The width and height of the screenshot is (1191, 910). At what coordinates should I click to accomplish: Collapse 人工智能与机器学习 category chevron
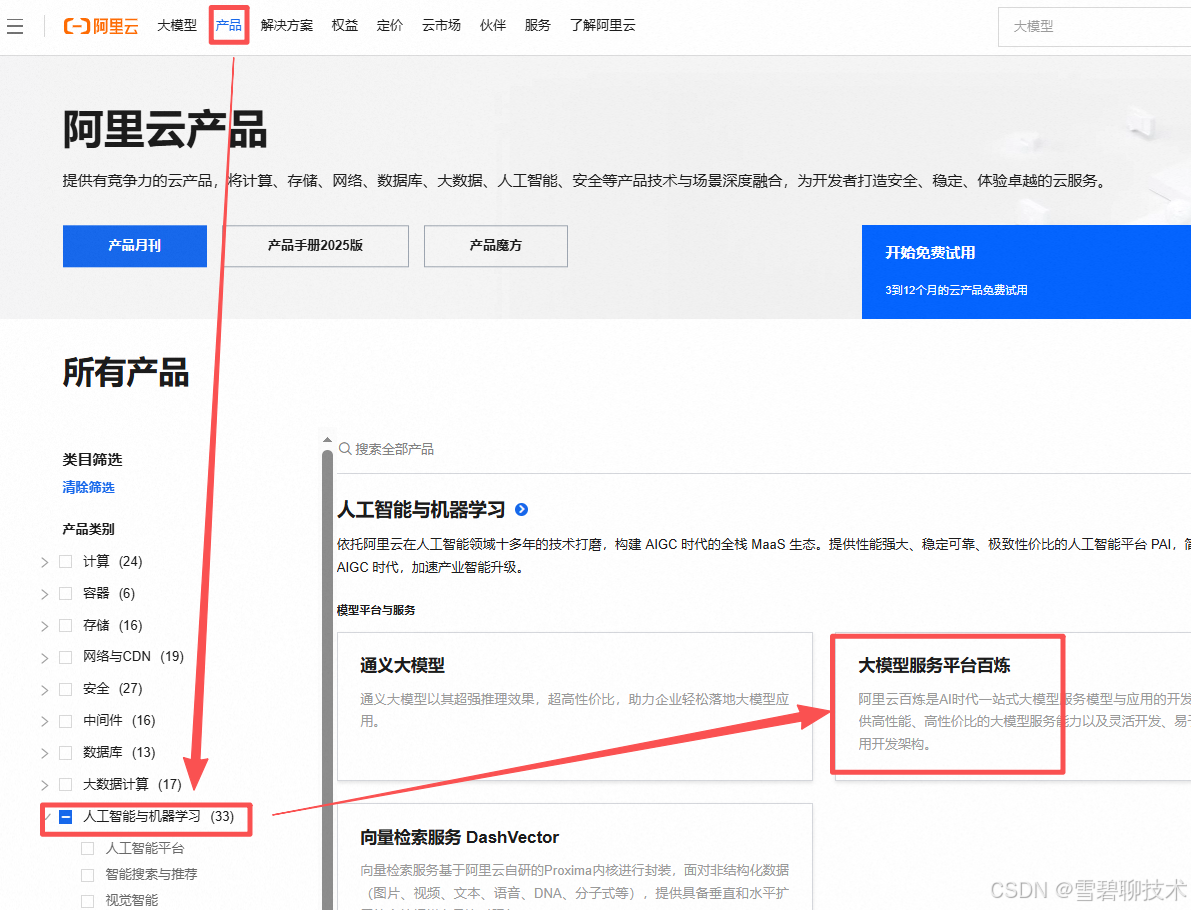coord(48,817)
